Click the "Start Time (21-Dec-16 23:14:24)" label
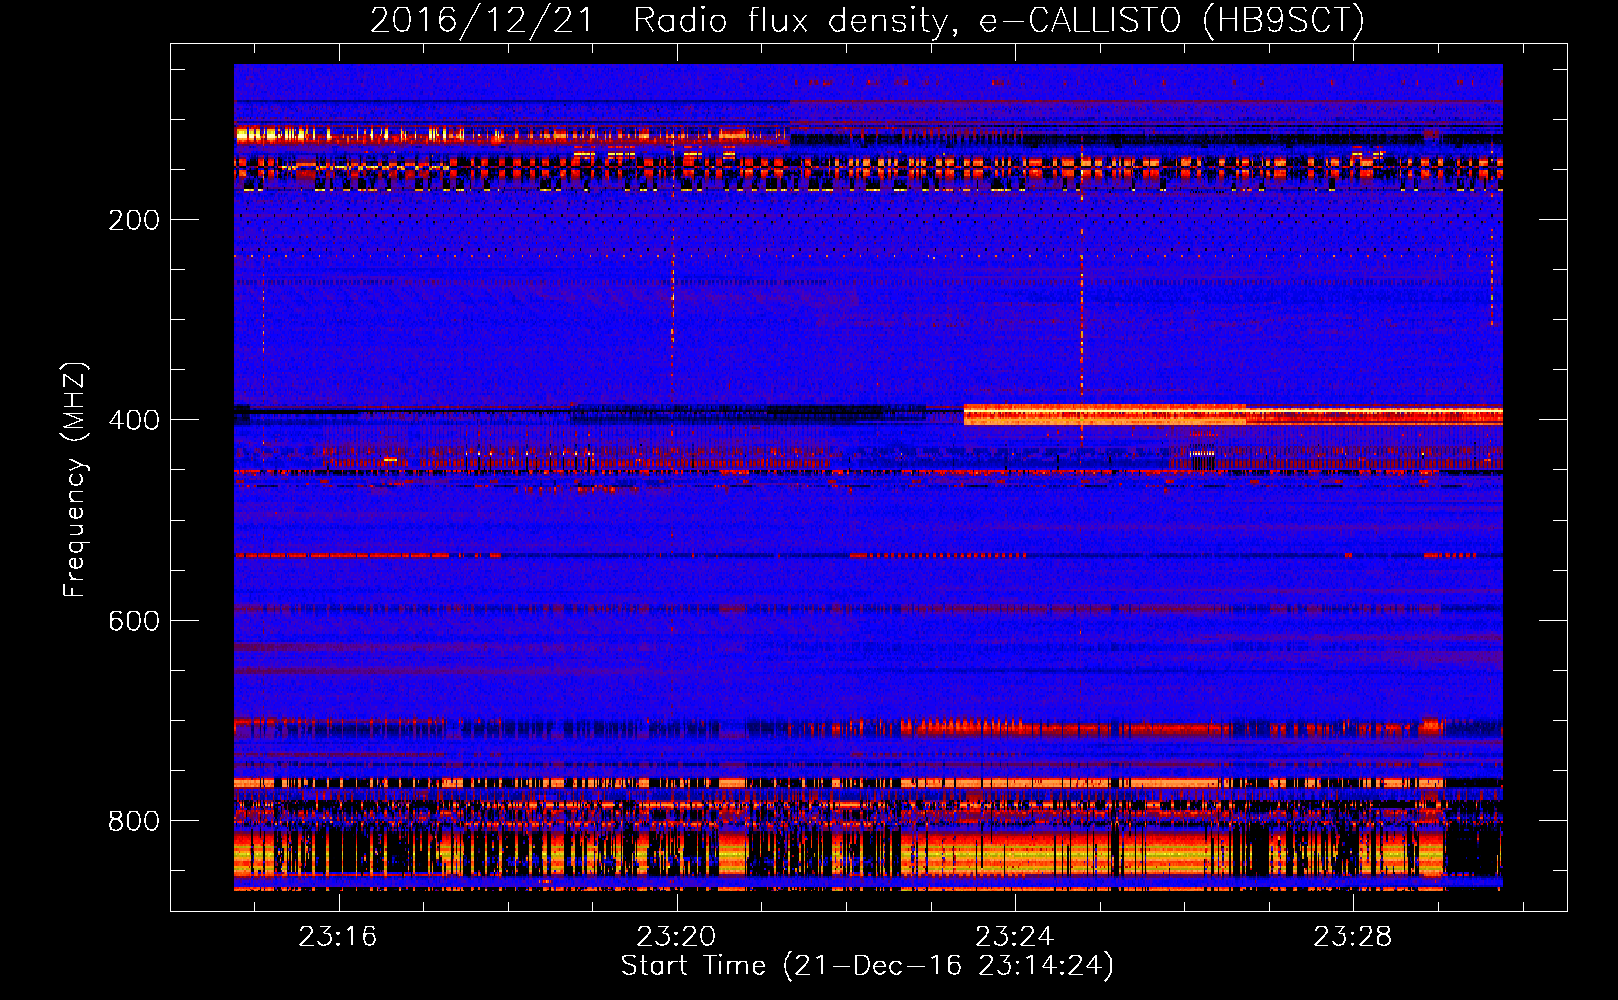The height and width of the screenshot is (1000, 1618). point(867,966)
